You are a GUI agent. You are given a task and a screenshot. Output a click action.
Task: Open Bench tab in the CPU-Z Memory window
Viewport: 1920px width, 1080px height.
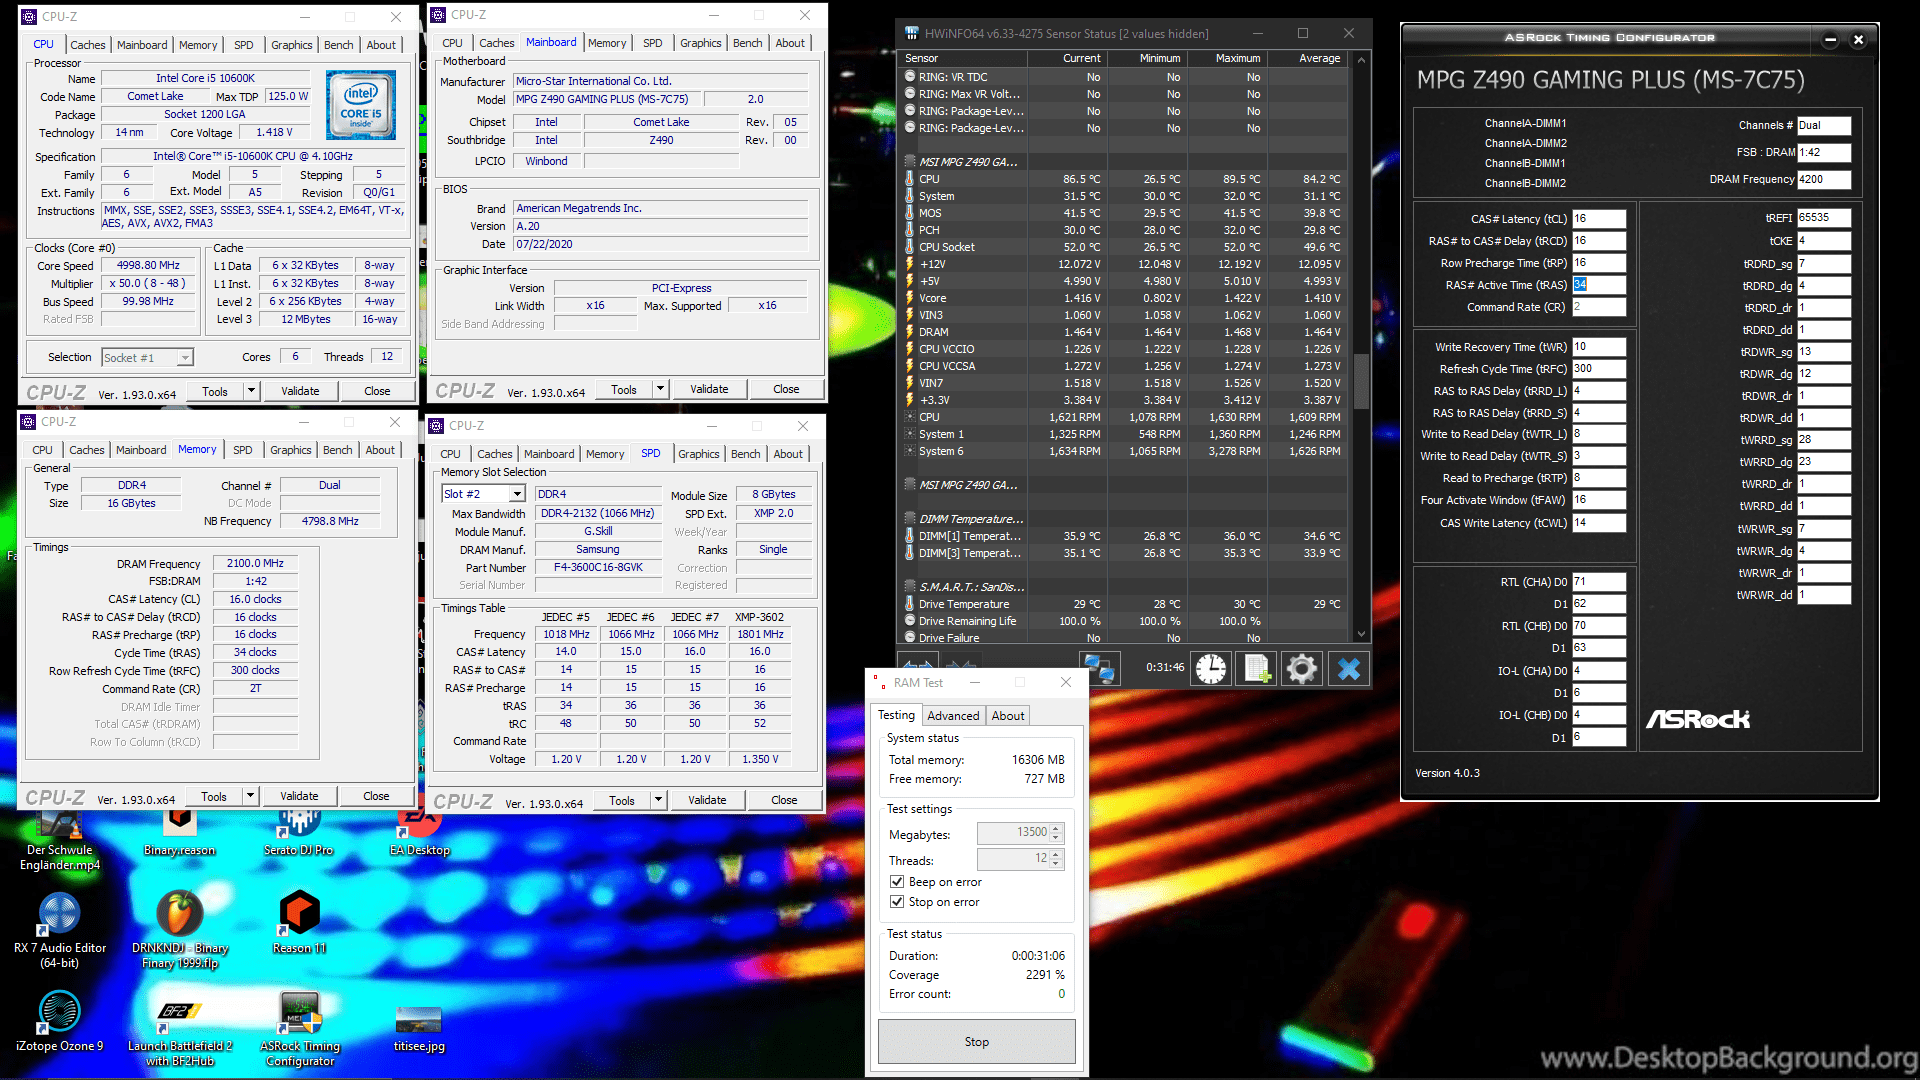coord(337,450)
